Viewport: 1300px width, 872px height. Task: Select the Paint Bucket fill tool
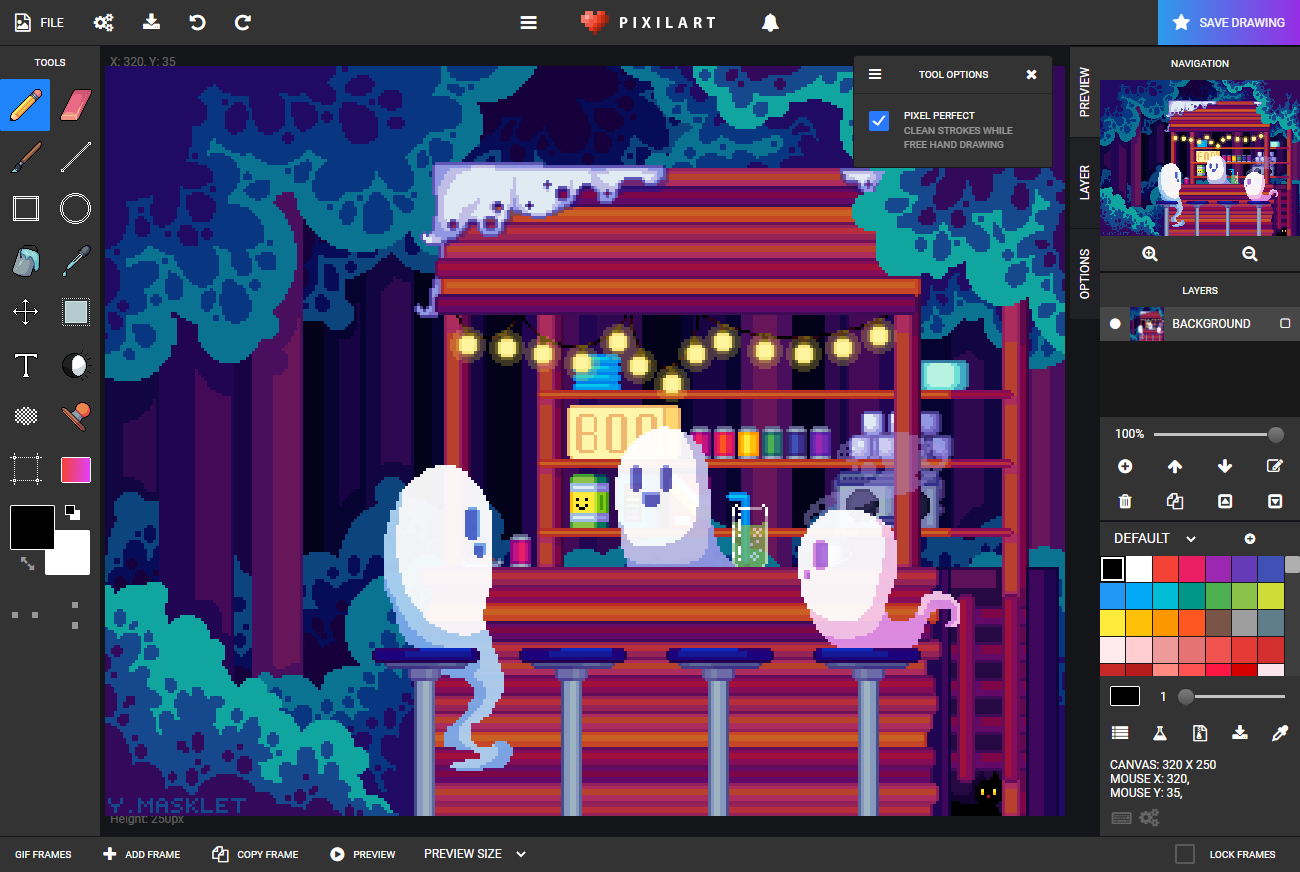click(25, 261)
